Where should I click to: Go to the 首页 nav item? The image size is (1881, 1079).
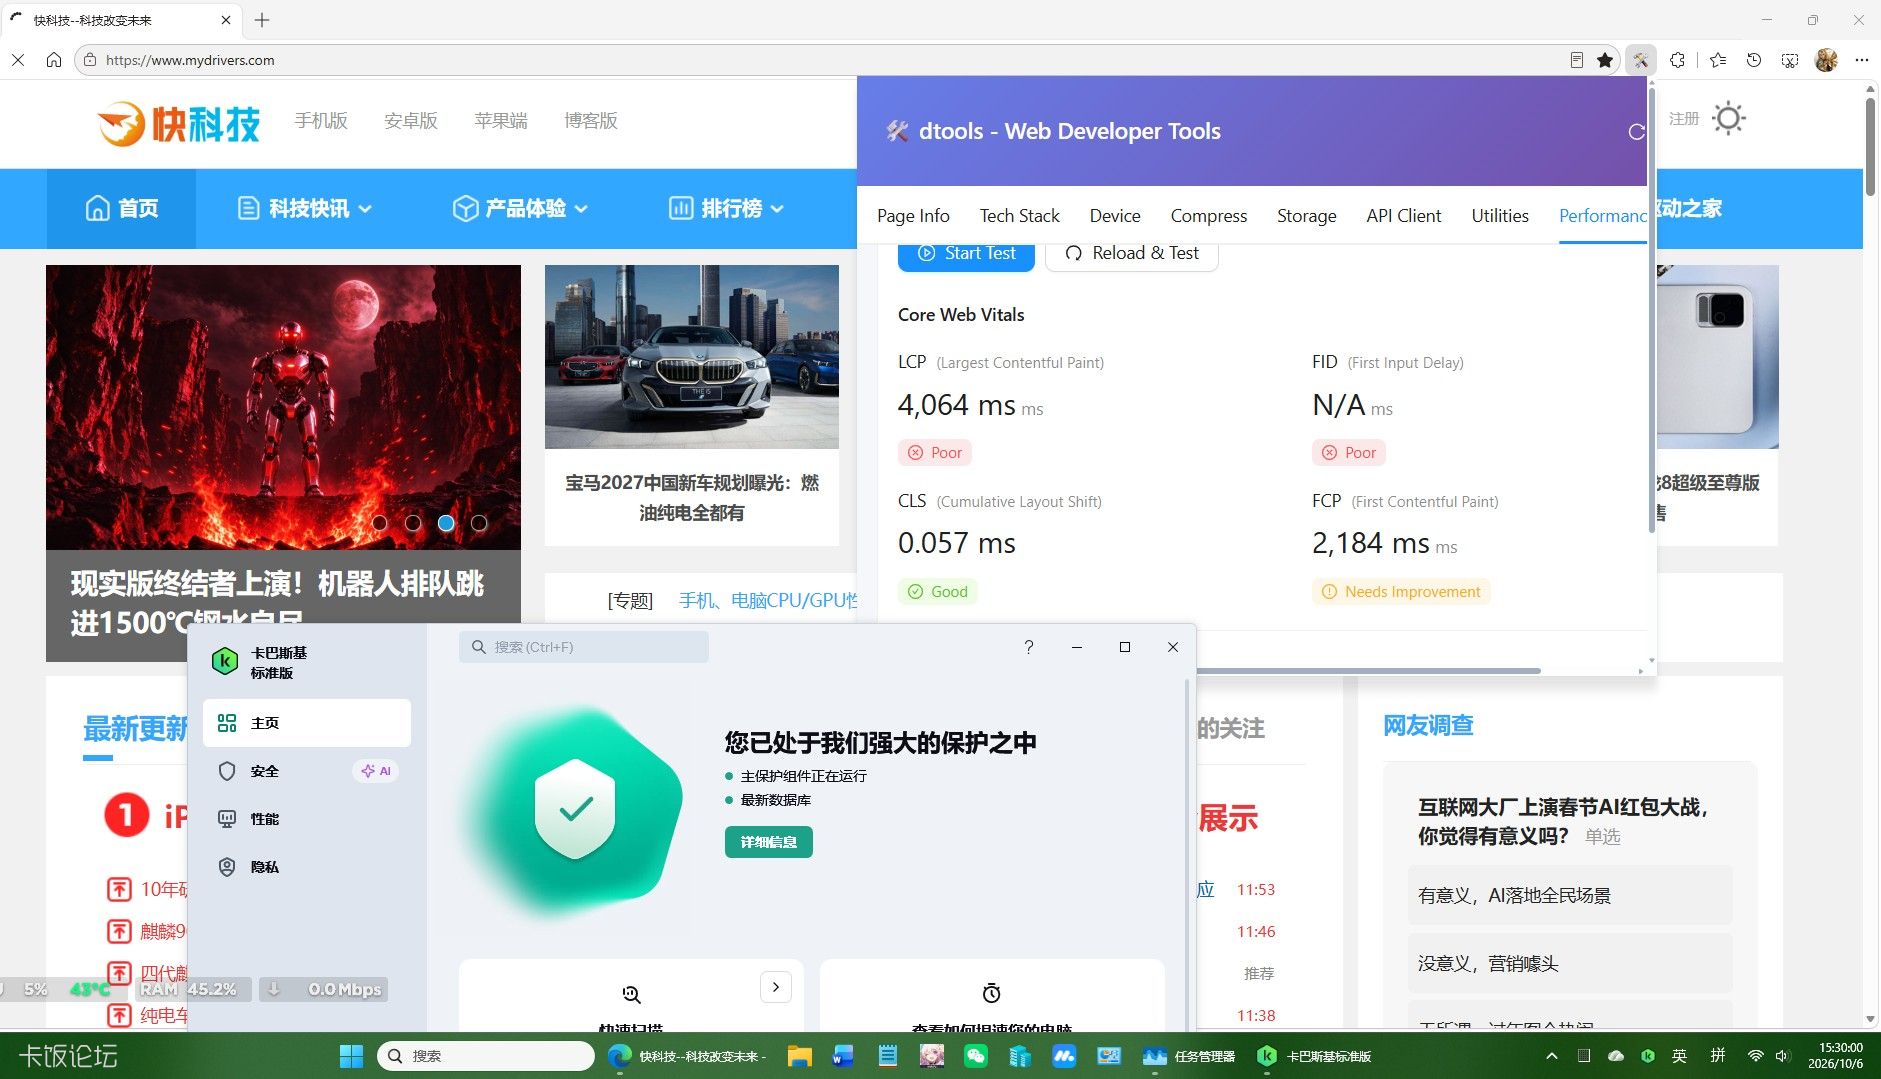122,208
